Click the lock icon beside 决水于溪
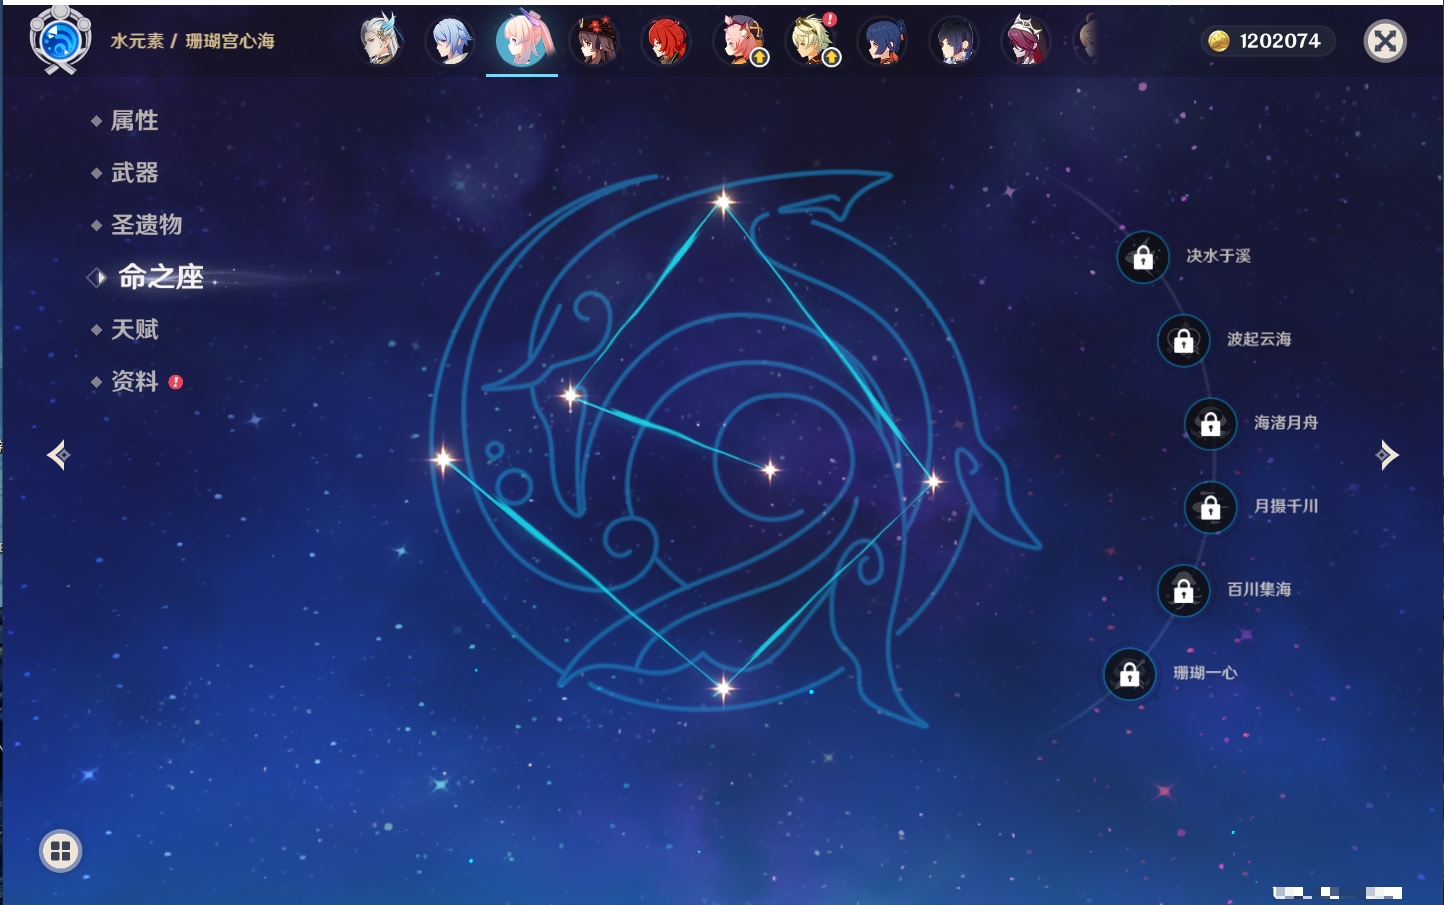 [x=1143, y=257]
